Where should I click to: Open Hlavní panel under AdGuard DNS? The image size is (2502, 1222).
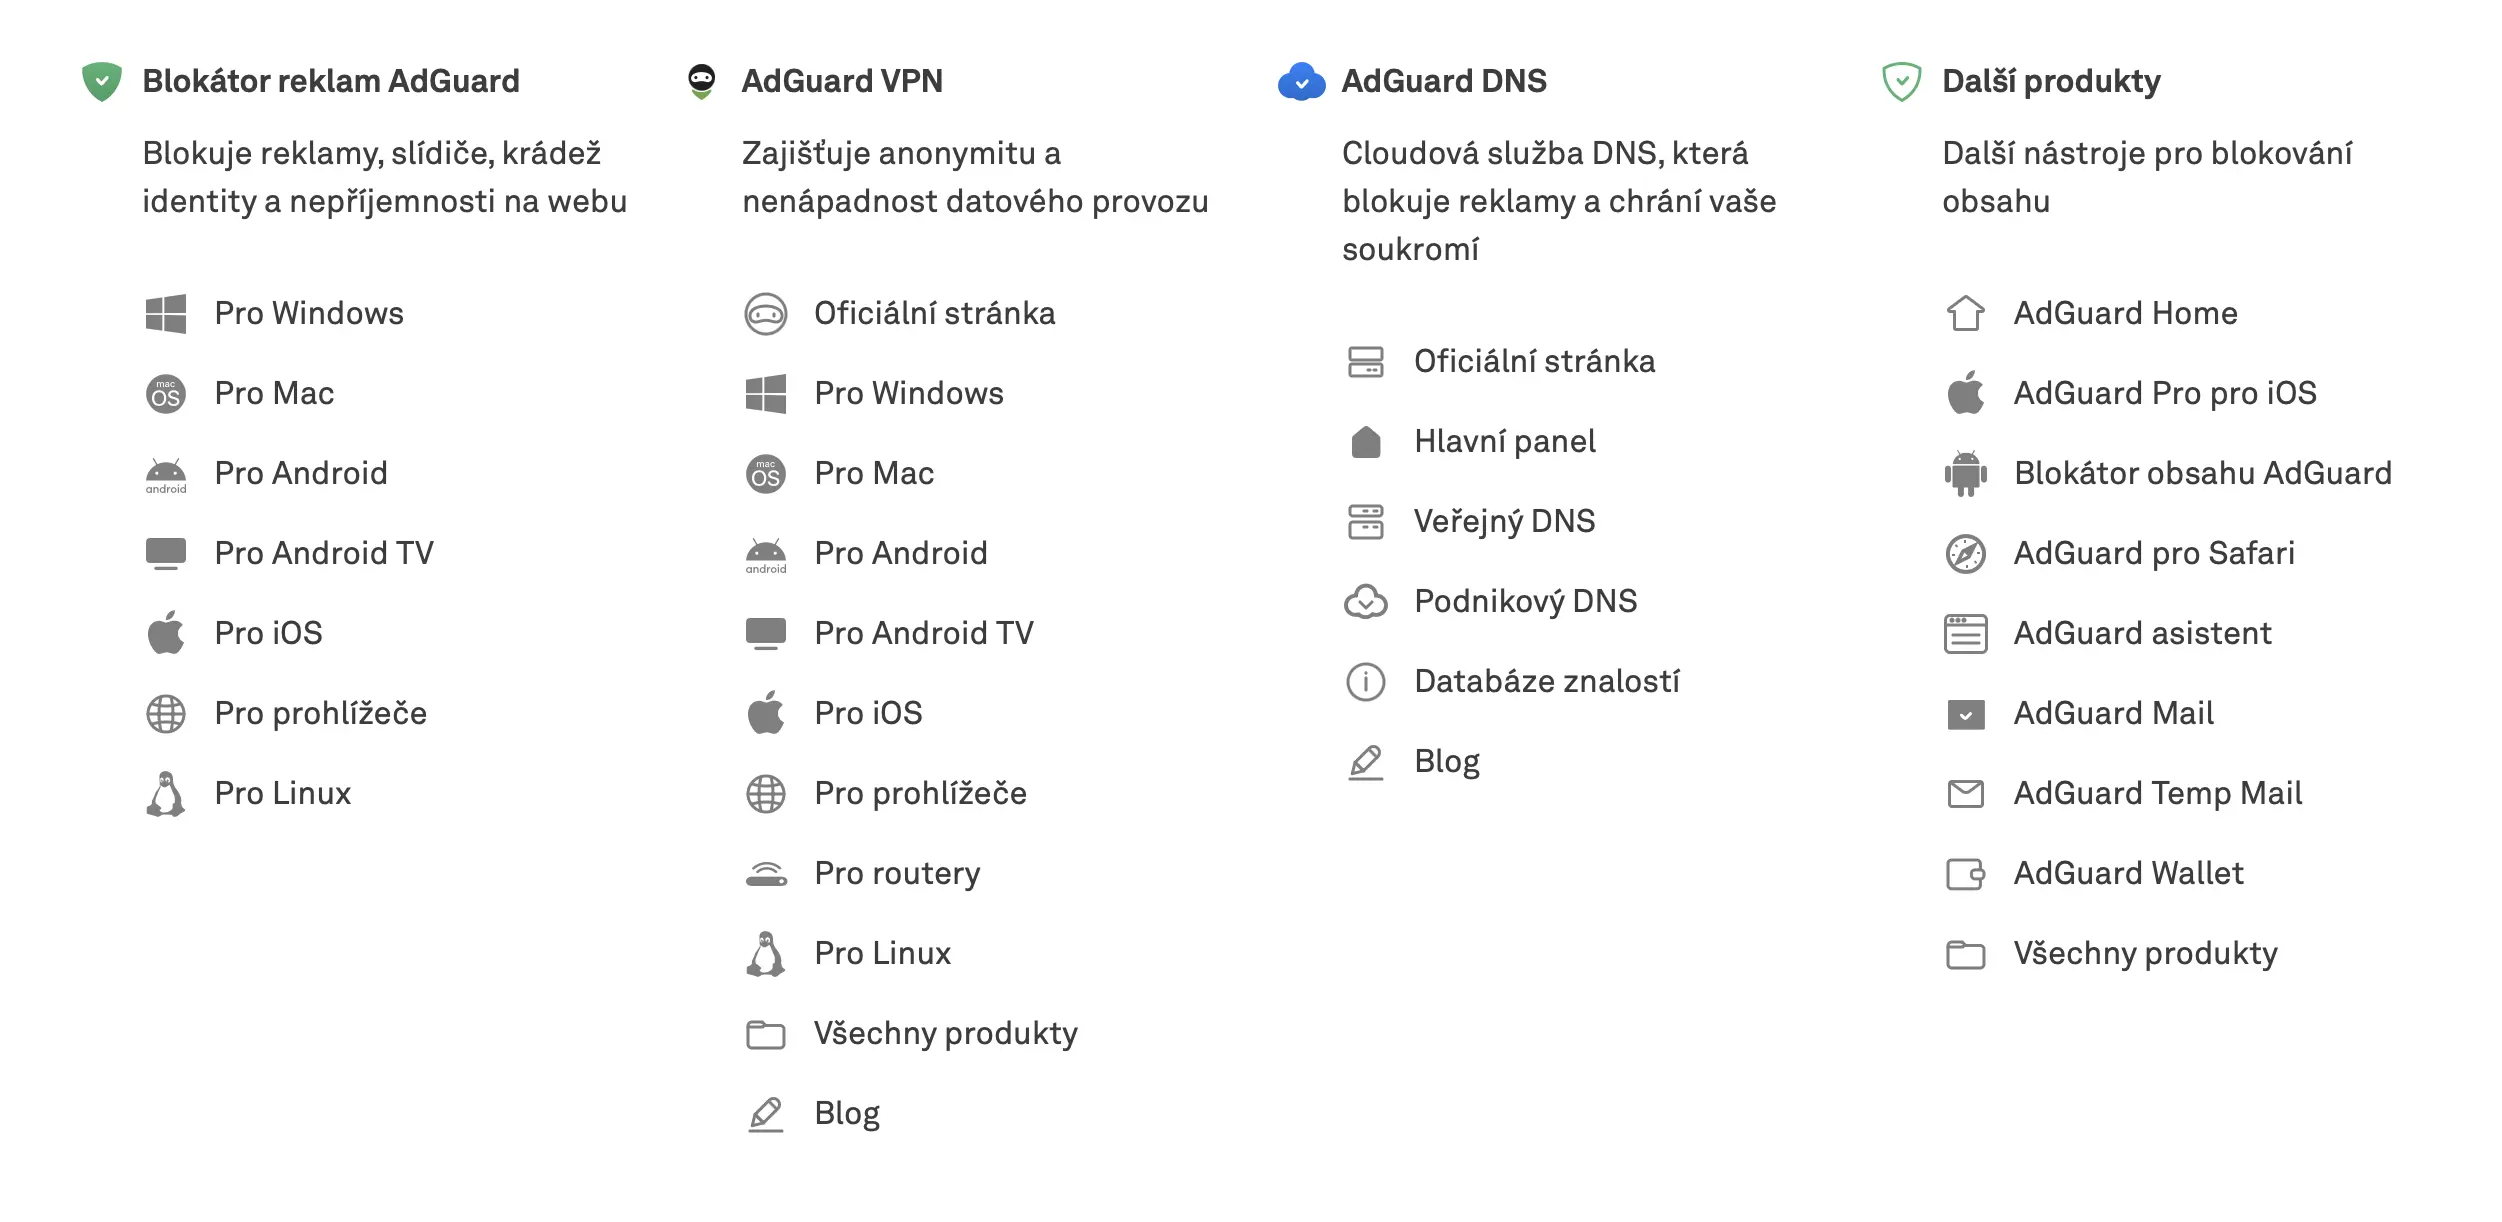click(1505, 441)
